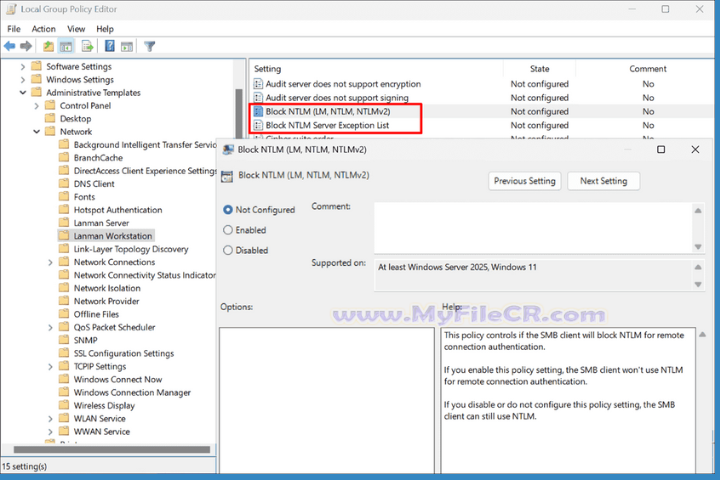Collapse the Administrative Templates node
Image resolution: width=720 pixels, height=480 pixels.
click(x=23, y=92)
